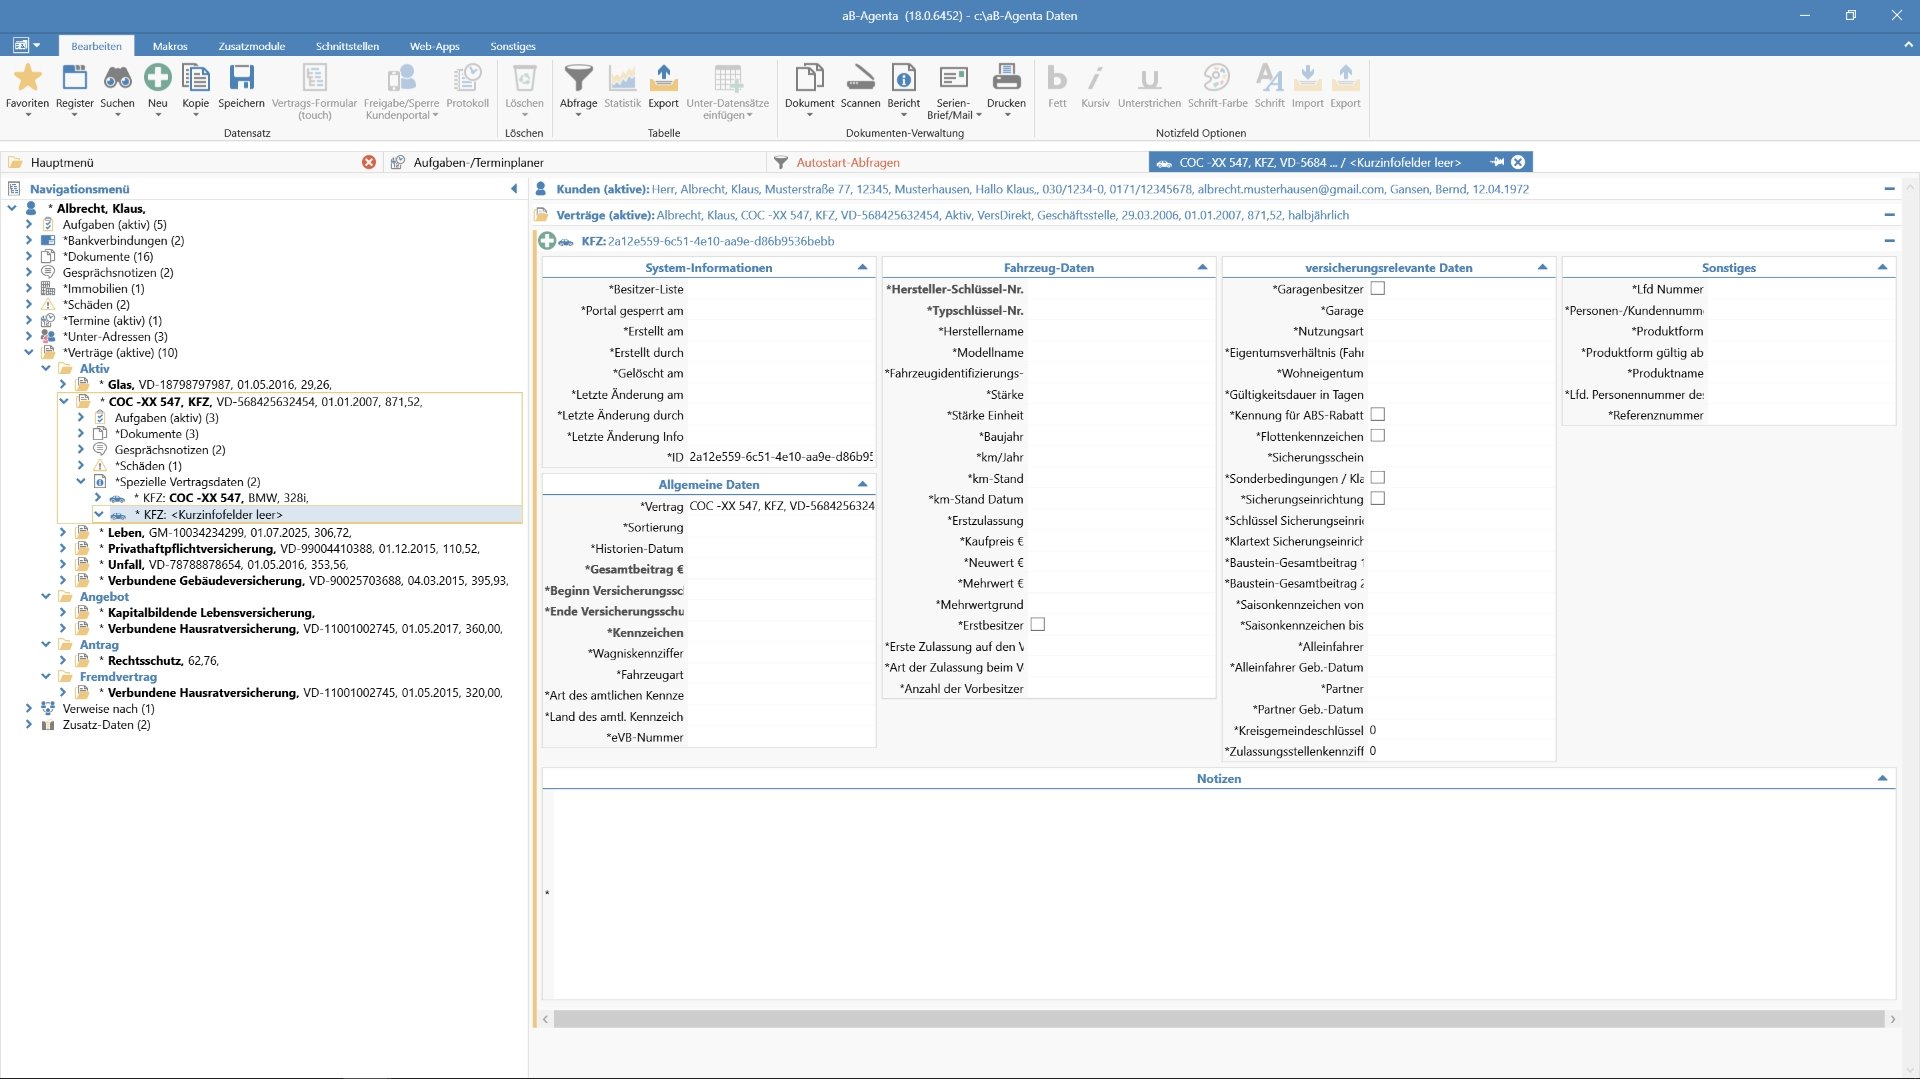Viewport: 1920px width, 1079px height.
Task: Collapse the Notizen section
Action: tap(1882, 779)
